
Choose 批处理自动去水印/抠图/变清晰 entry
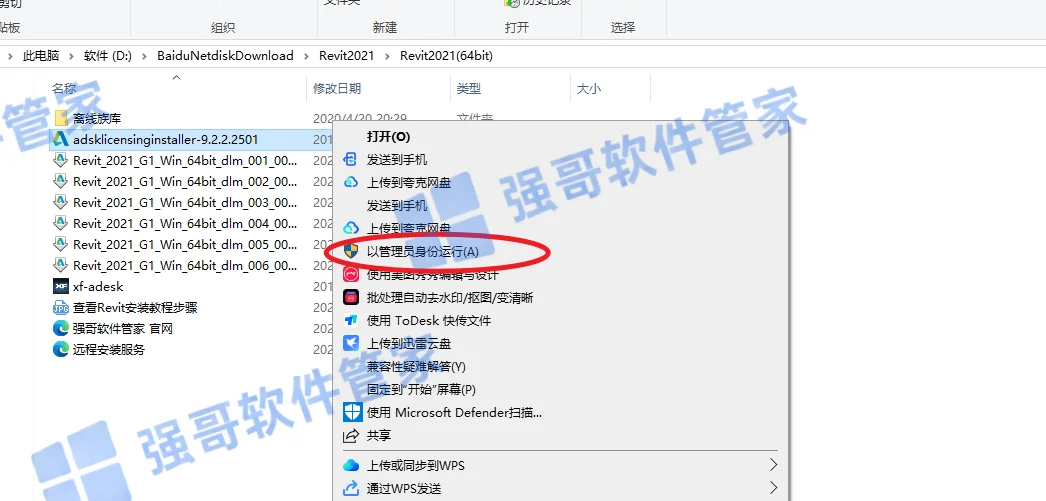coord(450,298)
